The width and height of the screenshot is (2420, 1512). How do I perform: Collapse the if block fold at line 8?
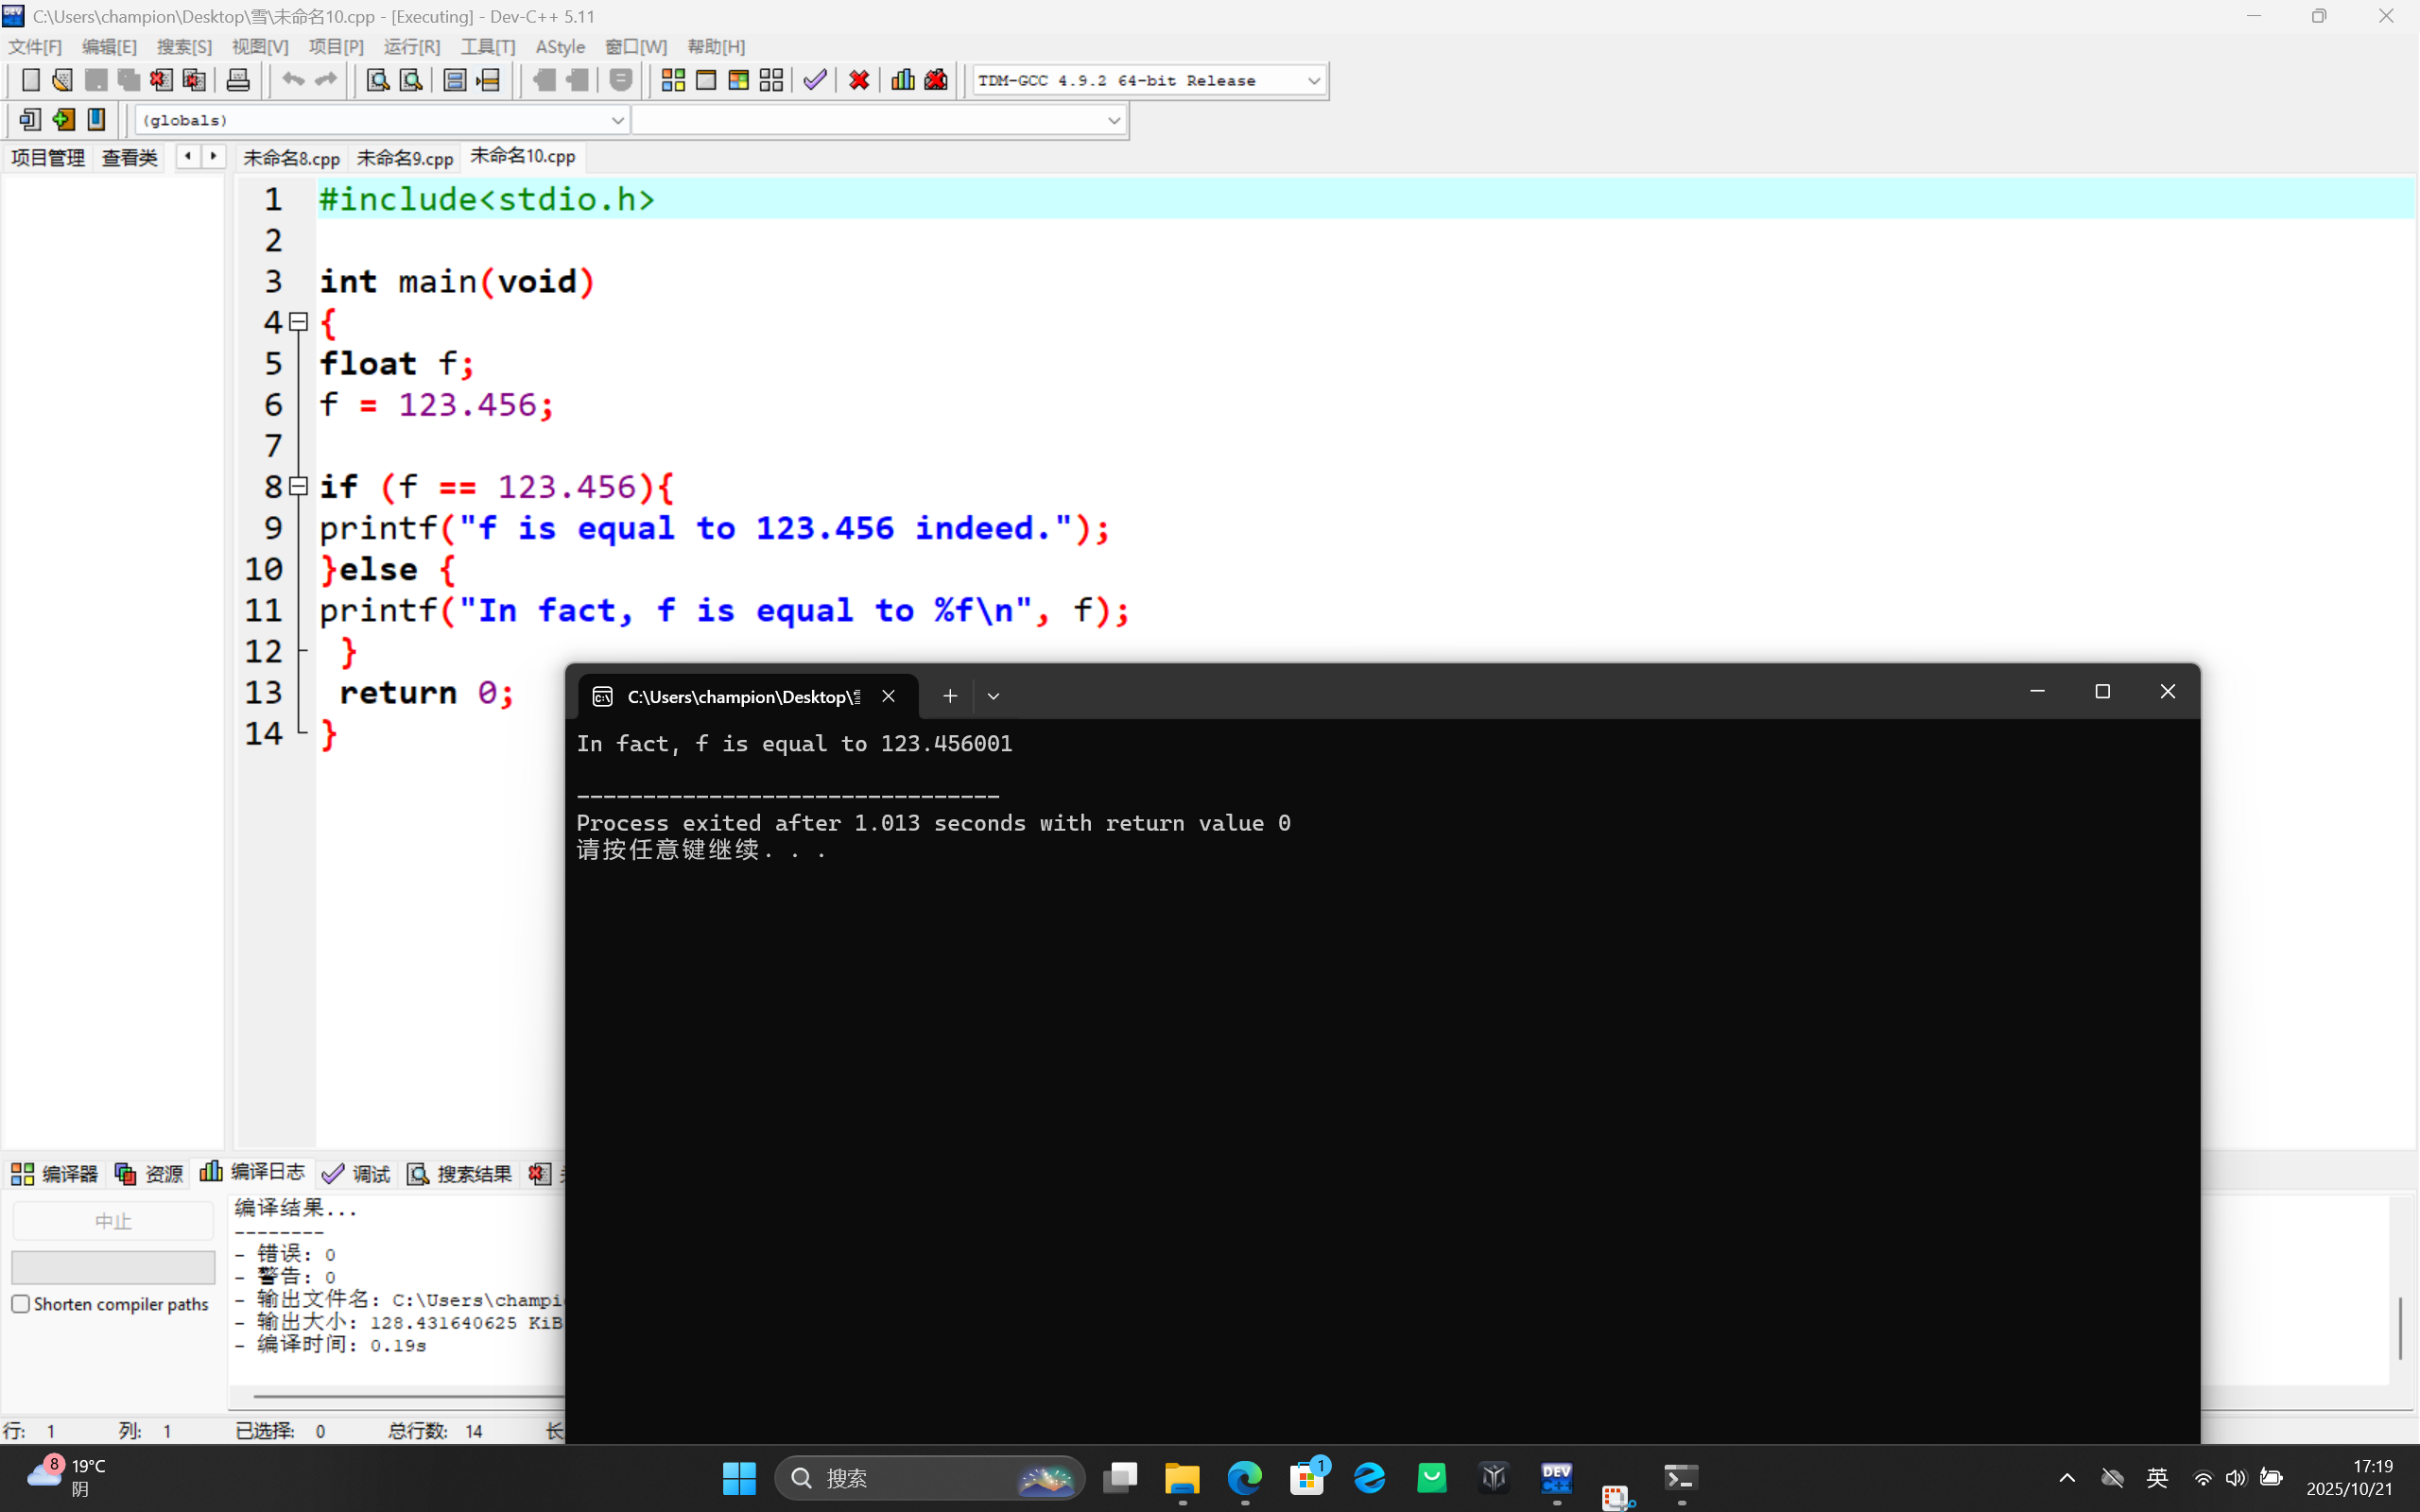coord(298,486)
